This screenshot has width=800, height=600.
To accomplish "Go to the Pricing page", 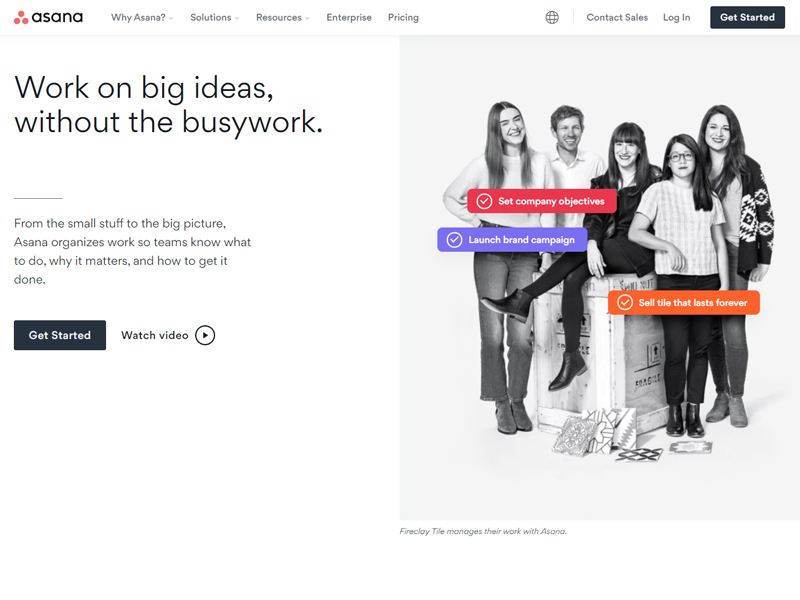I will tap(403, 17).
